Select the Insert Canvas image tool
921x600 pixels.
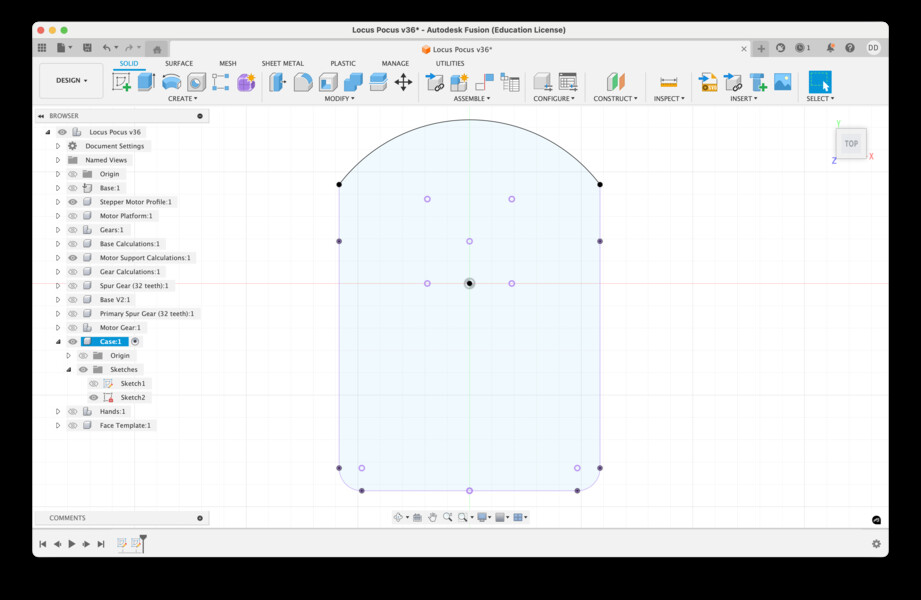[x=782, y=82]
